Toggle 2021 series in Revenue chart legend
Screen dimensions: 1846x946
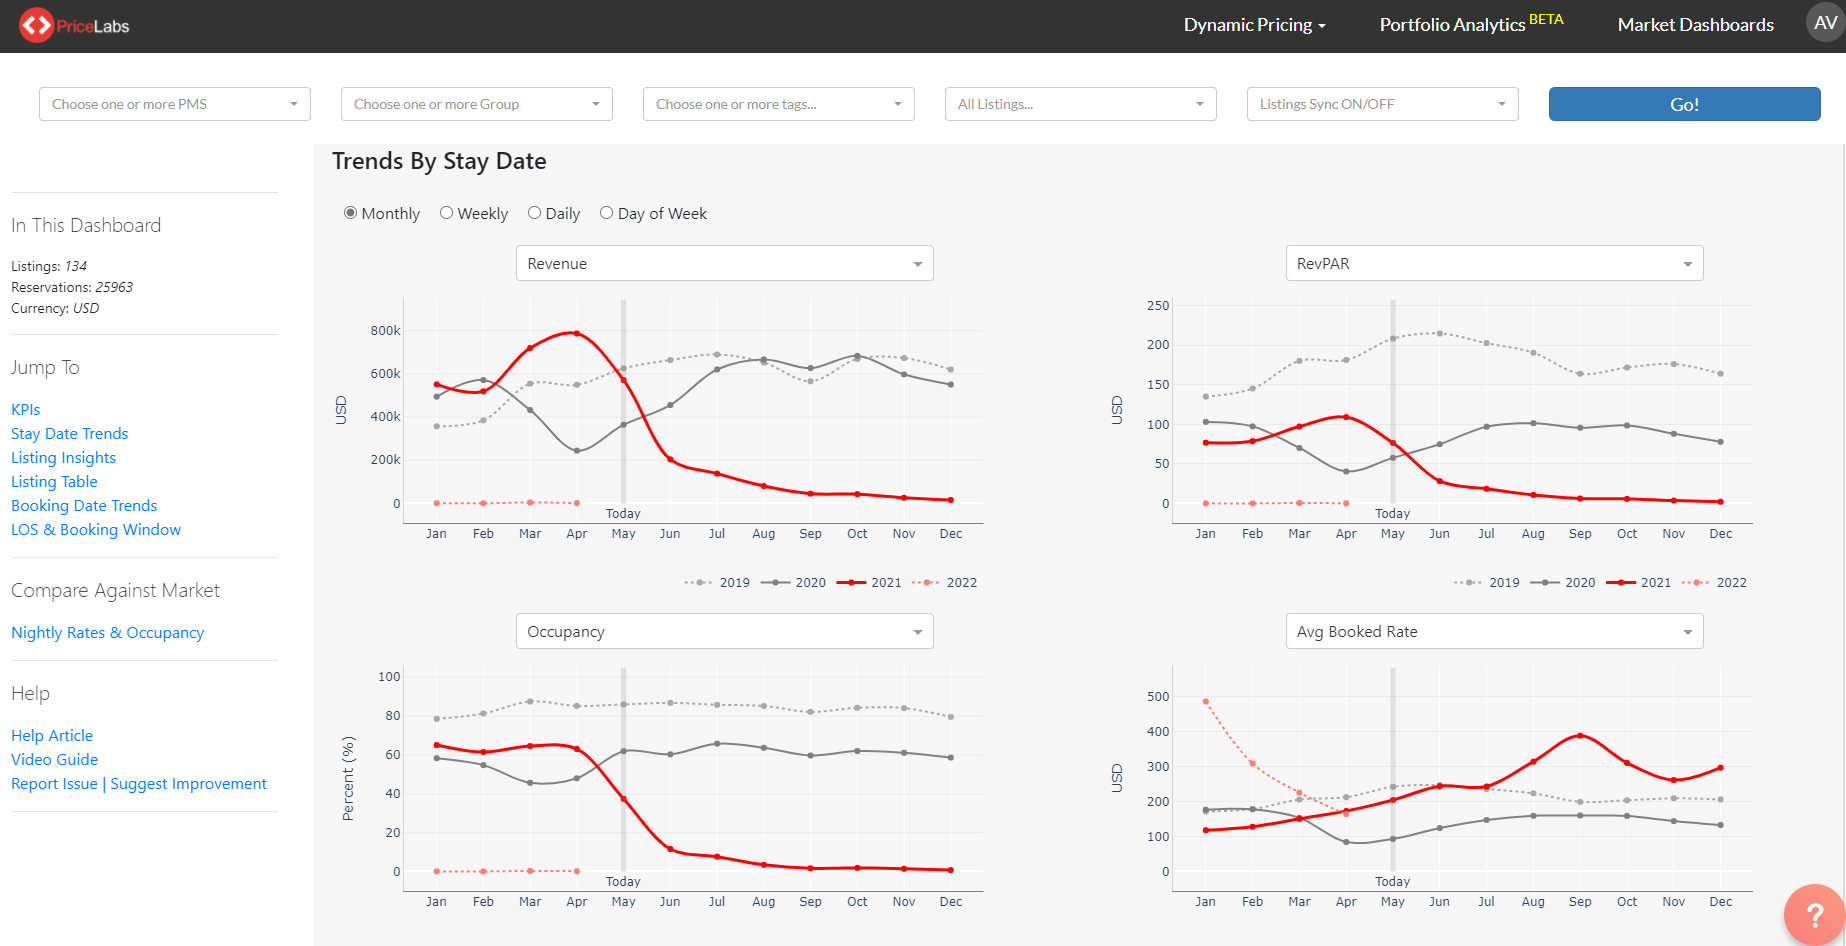point(869,583)
